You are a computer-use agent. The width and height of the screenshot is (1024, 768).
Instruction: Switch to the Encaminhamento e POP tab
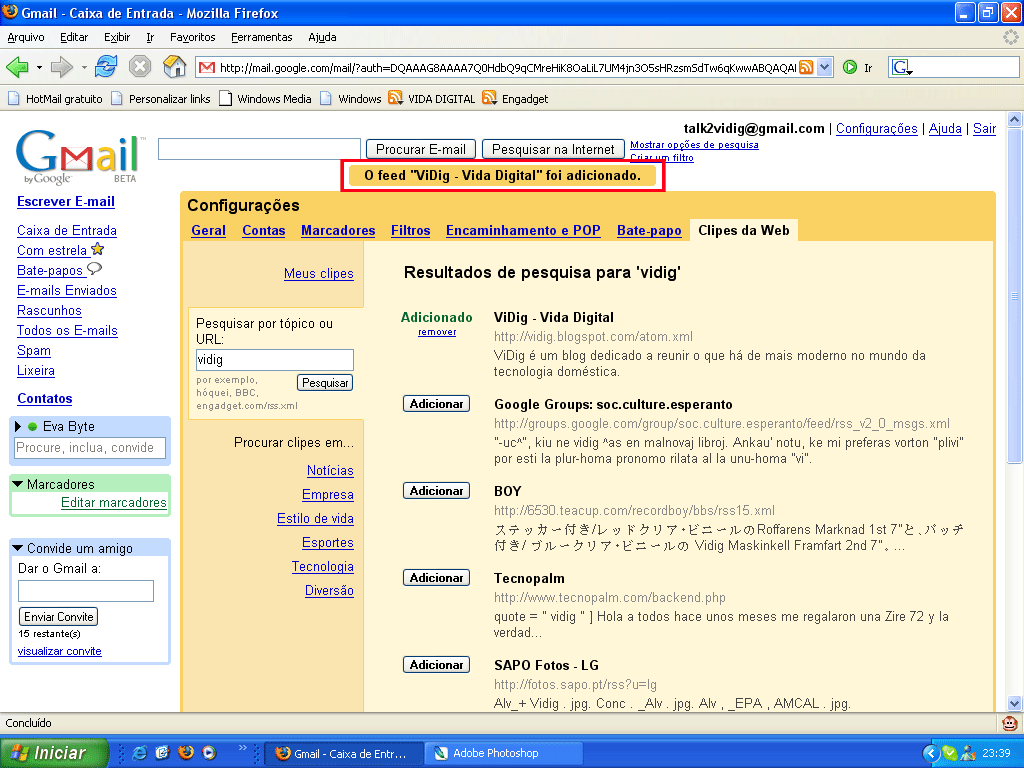click(x=523, y=231)
